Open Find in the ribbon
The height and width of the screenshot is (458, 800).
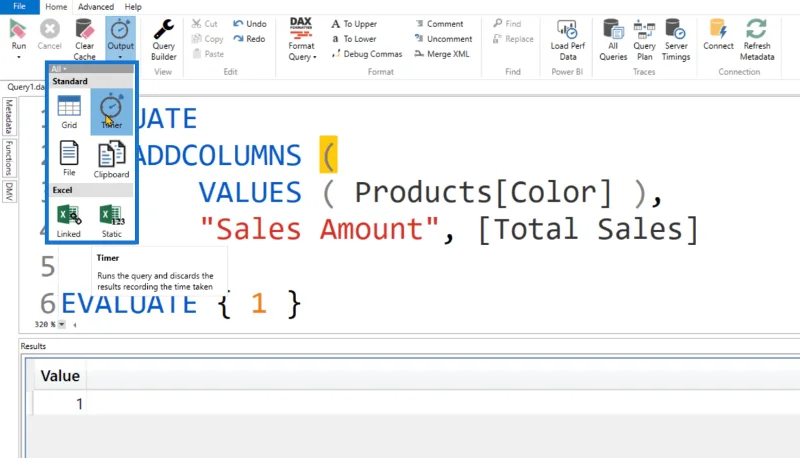507,23
